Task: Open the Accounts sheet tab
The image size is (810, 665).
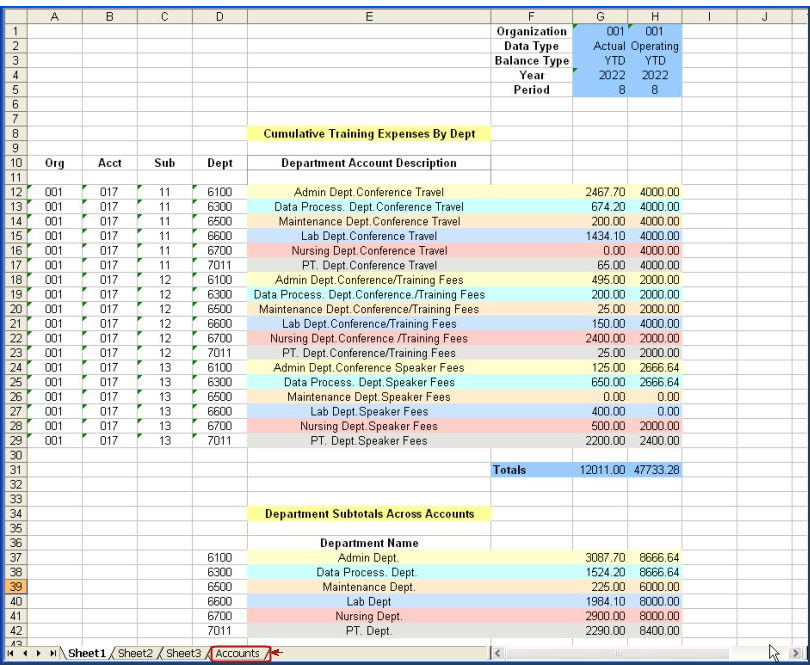Action: [x=238, y=654]
